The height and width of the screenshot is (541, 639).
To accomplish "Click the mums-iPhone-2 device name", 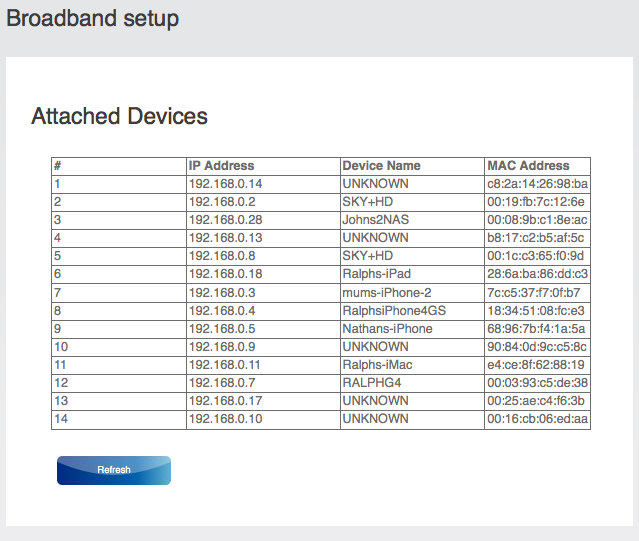I will [386, 292].
